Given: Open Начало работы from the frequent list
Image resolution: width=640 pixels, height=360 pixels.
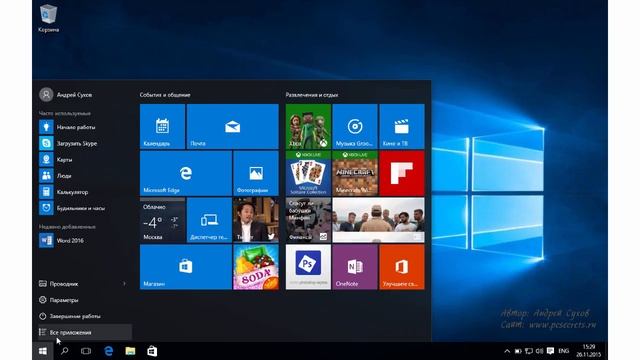Looking at the screenshot, I should 85,127.
